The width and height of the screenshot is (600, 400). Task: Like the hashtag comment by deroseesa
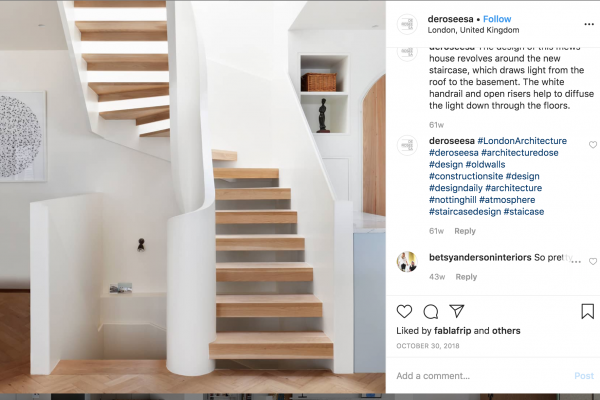point(593,145)
